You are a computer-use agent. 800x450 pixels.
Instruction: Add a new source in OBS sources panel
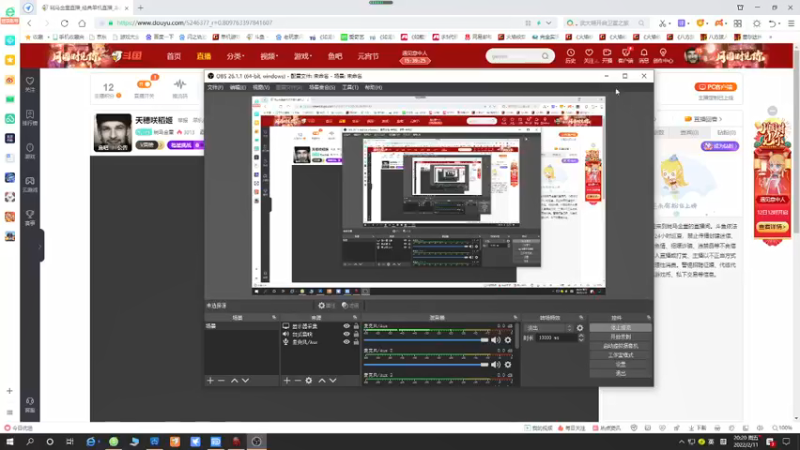[x=287, y=381]
